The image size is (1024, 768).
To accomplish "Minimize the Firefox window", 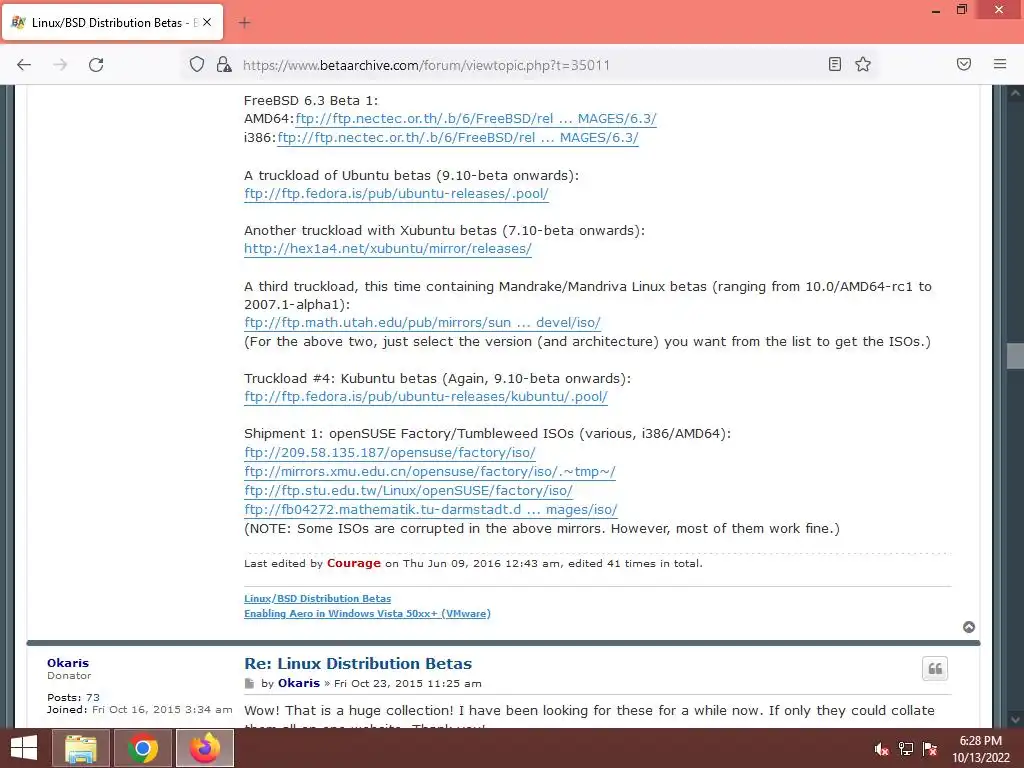I will click(x=936, y=10).
